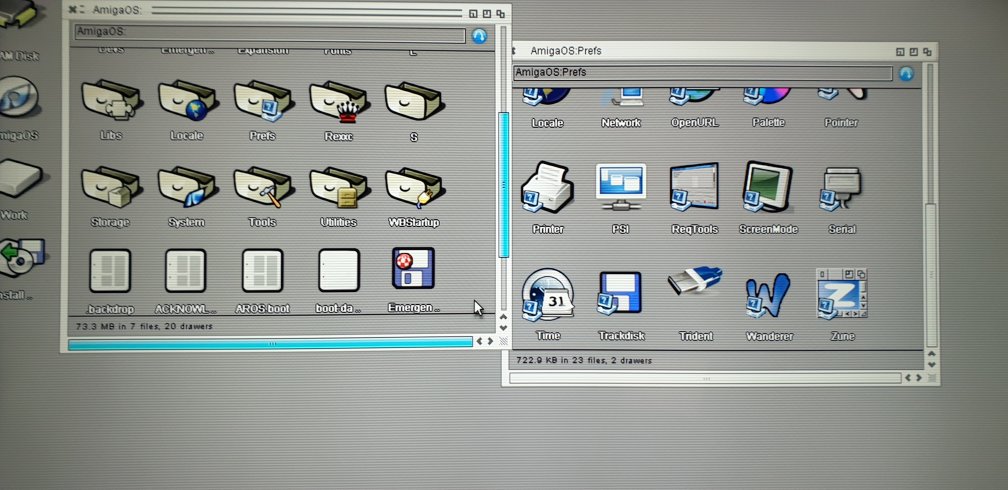Image resolution: width=1008 pixels, height=490 pixels.
Task: Click Prefs window zoom gadget
Action: [x=913, y=51]
